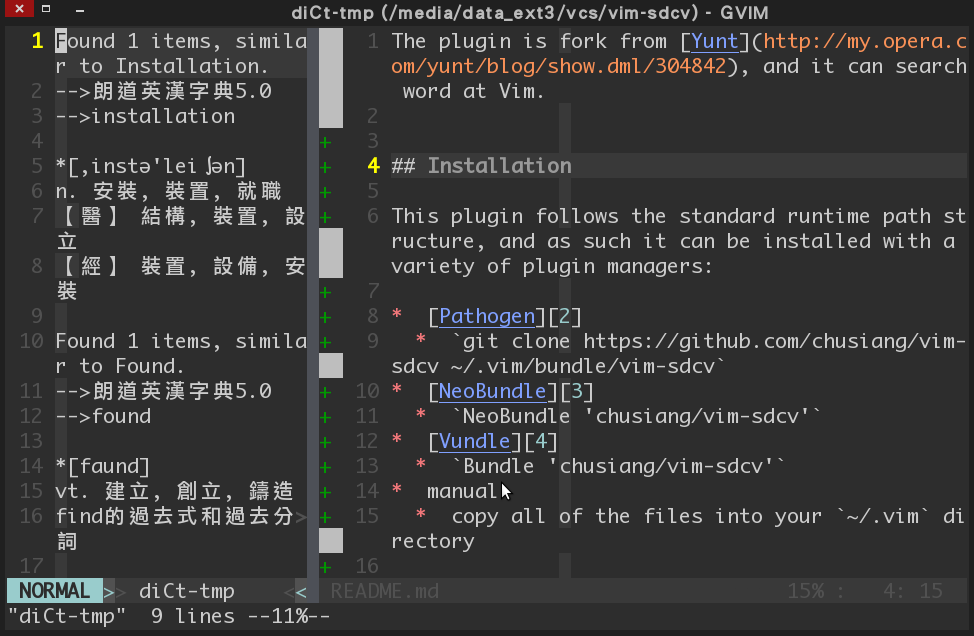The width and height of the screenshot is (974, 636).
Task: Click the NeoBundle link
Action: pos(492,391)
